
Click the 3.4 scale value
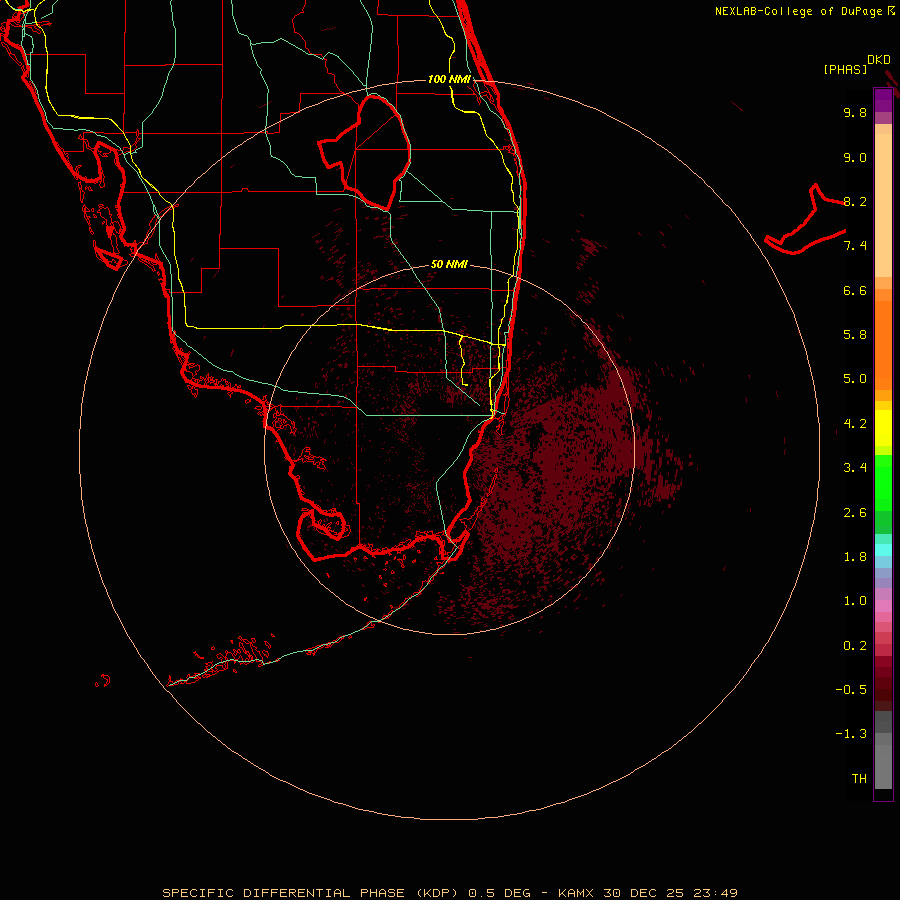(855, 468)
